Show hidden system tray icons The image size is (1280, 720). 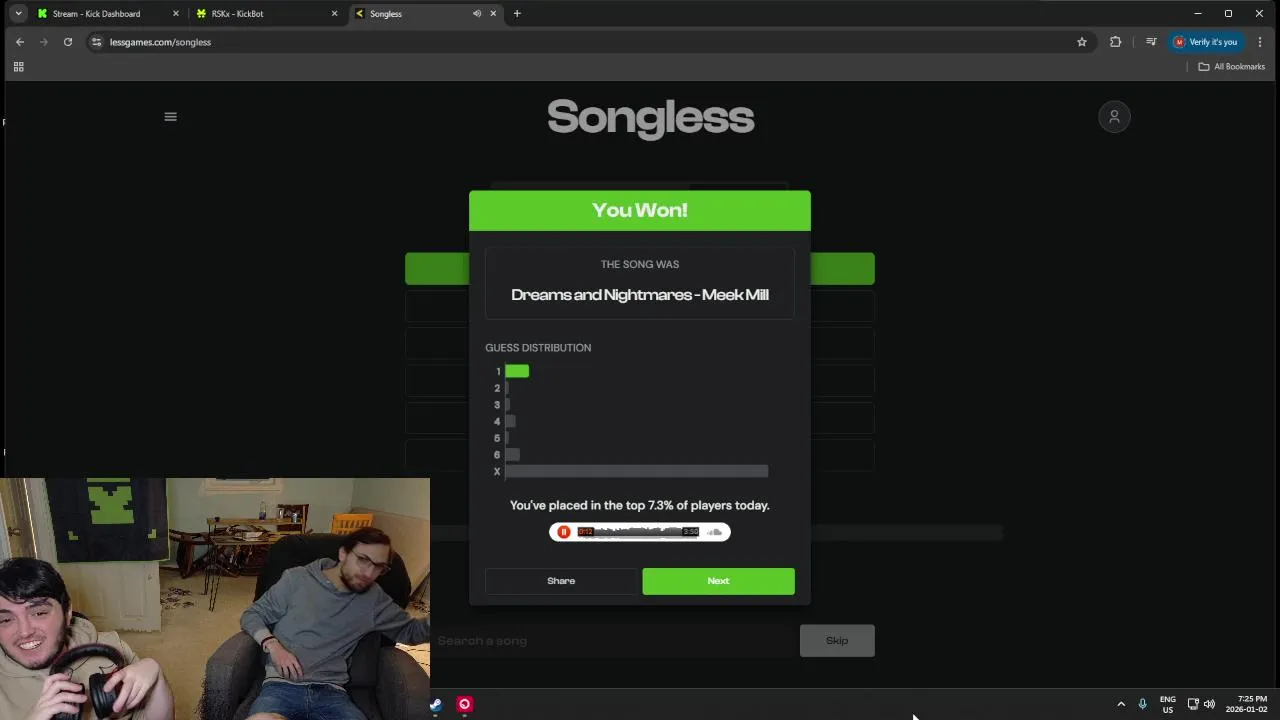point(1121,704)
